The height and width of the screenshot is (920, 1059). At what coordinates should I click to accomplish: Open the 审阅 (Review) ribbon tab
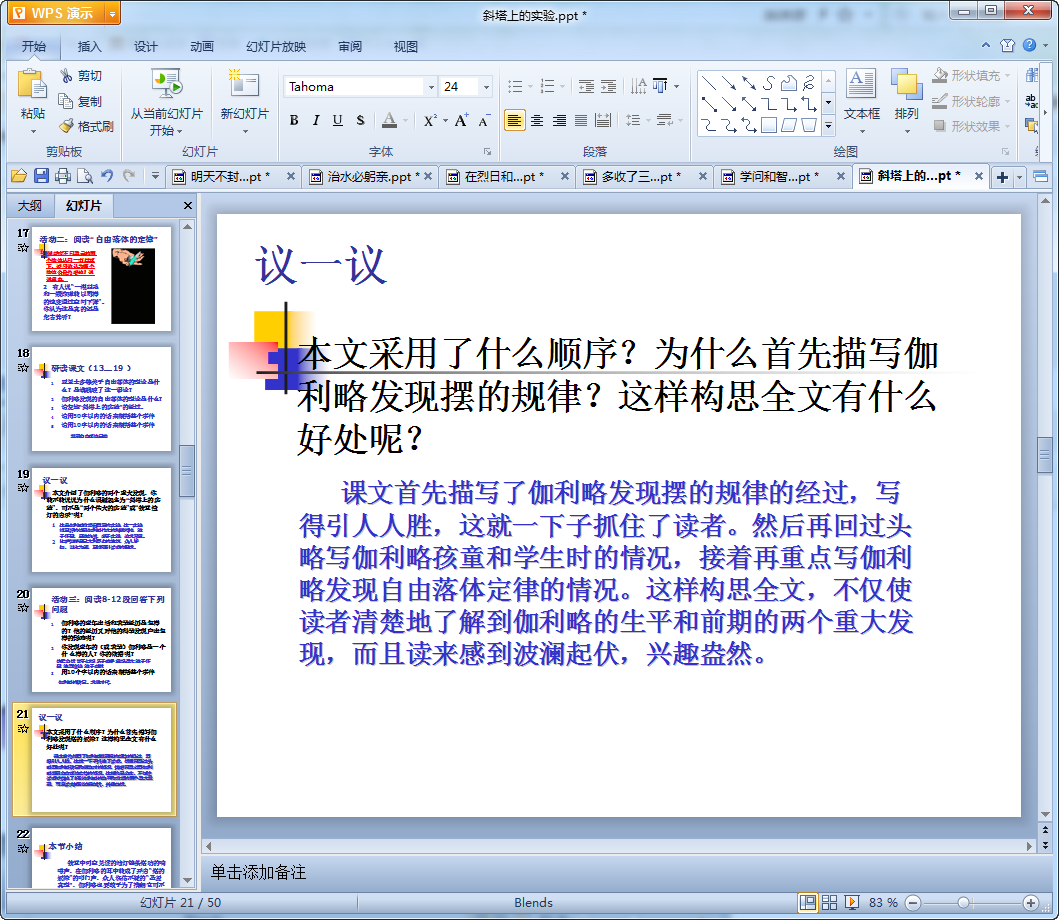pyautogui.click(x=350, y=46)
